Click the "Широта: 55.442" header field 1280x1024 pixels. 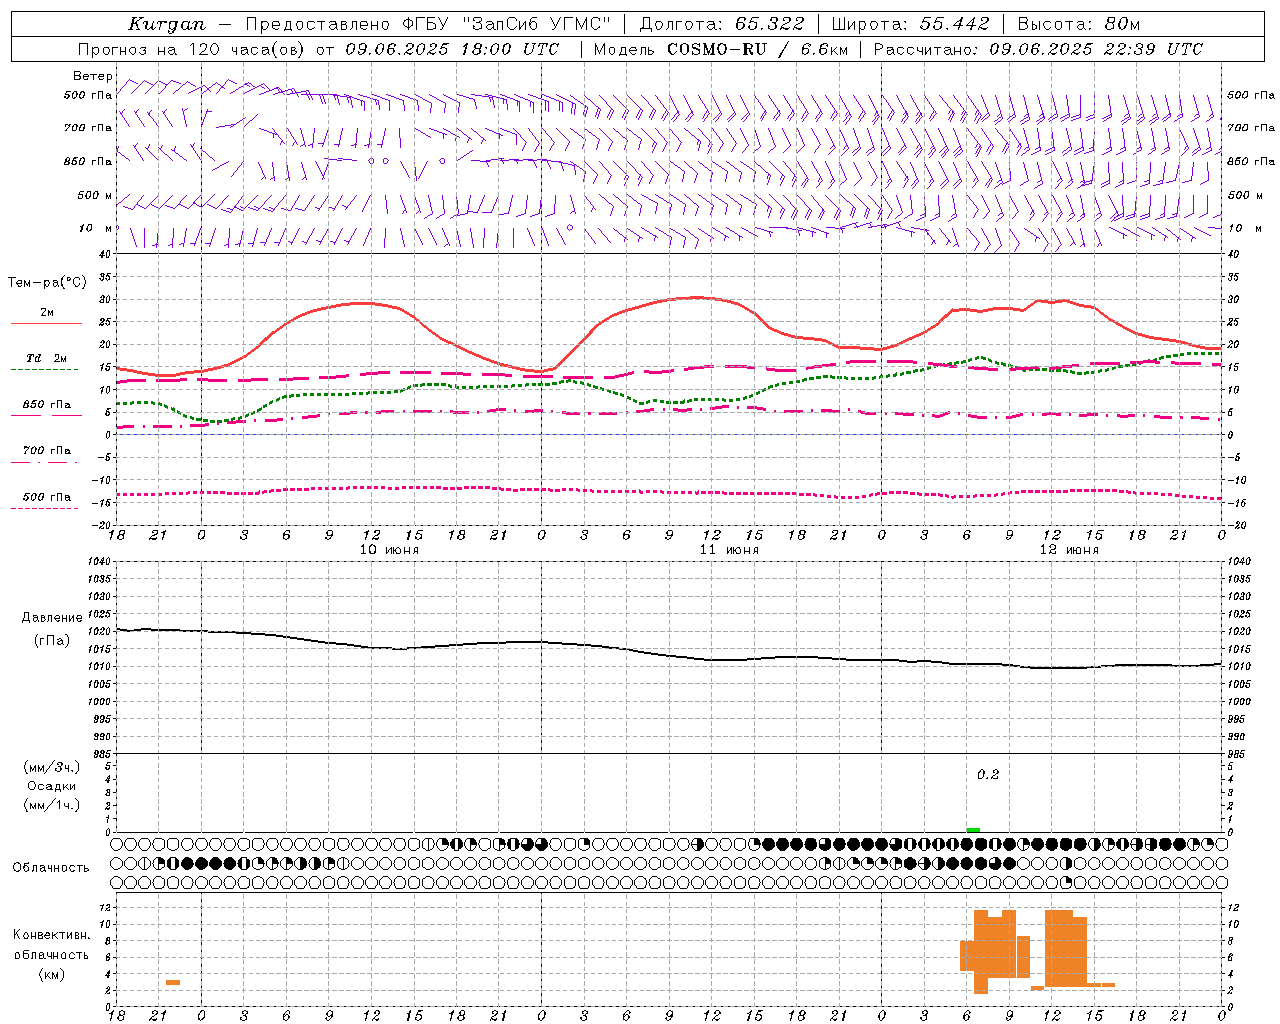[911, 24]
